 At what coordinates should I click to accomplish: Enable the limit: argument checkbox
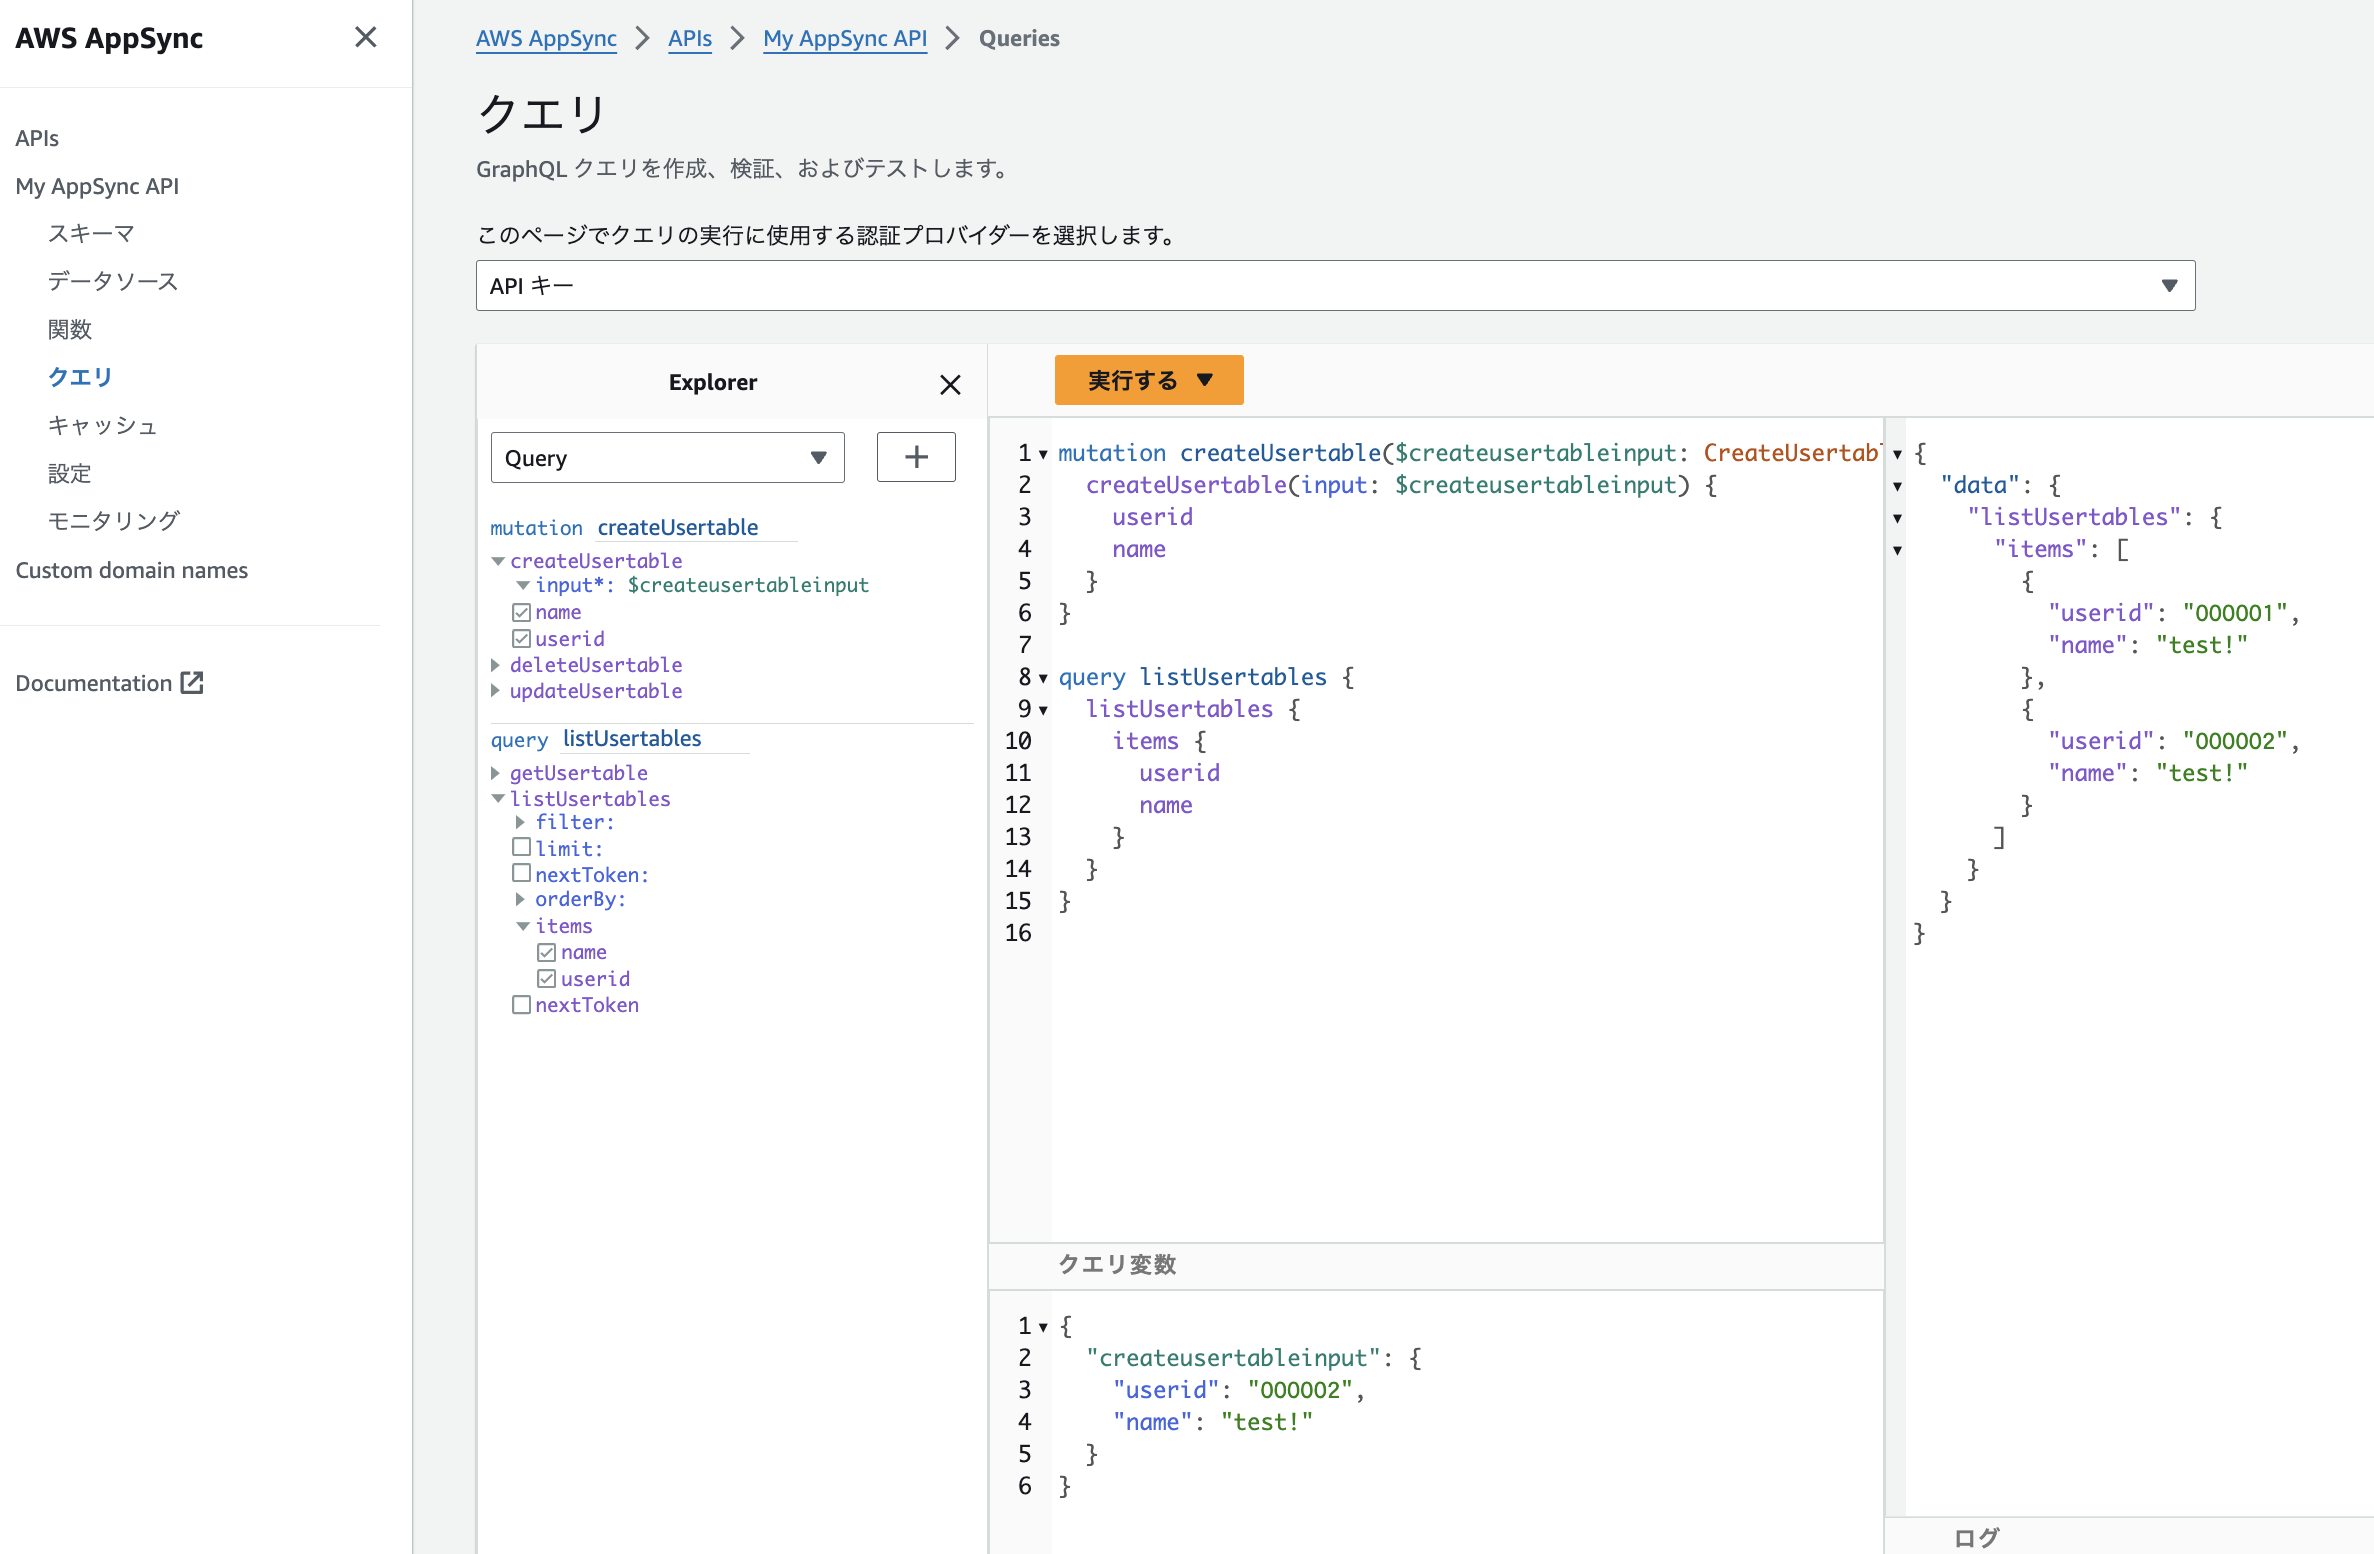521,848
